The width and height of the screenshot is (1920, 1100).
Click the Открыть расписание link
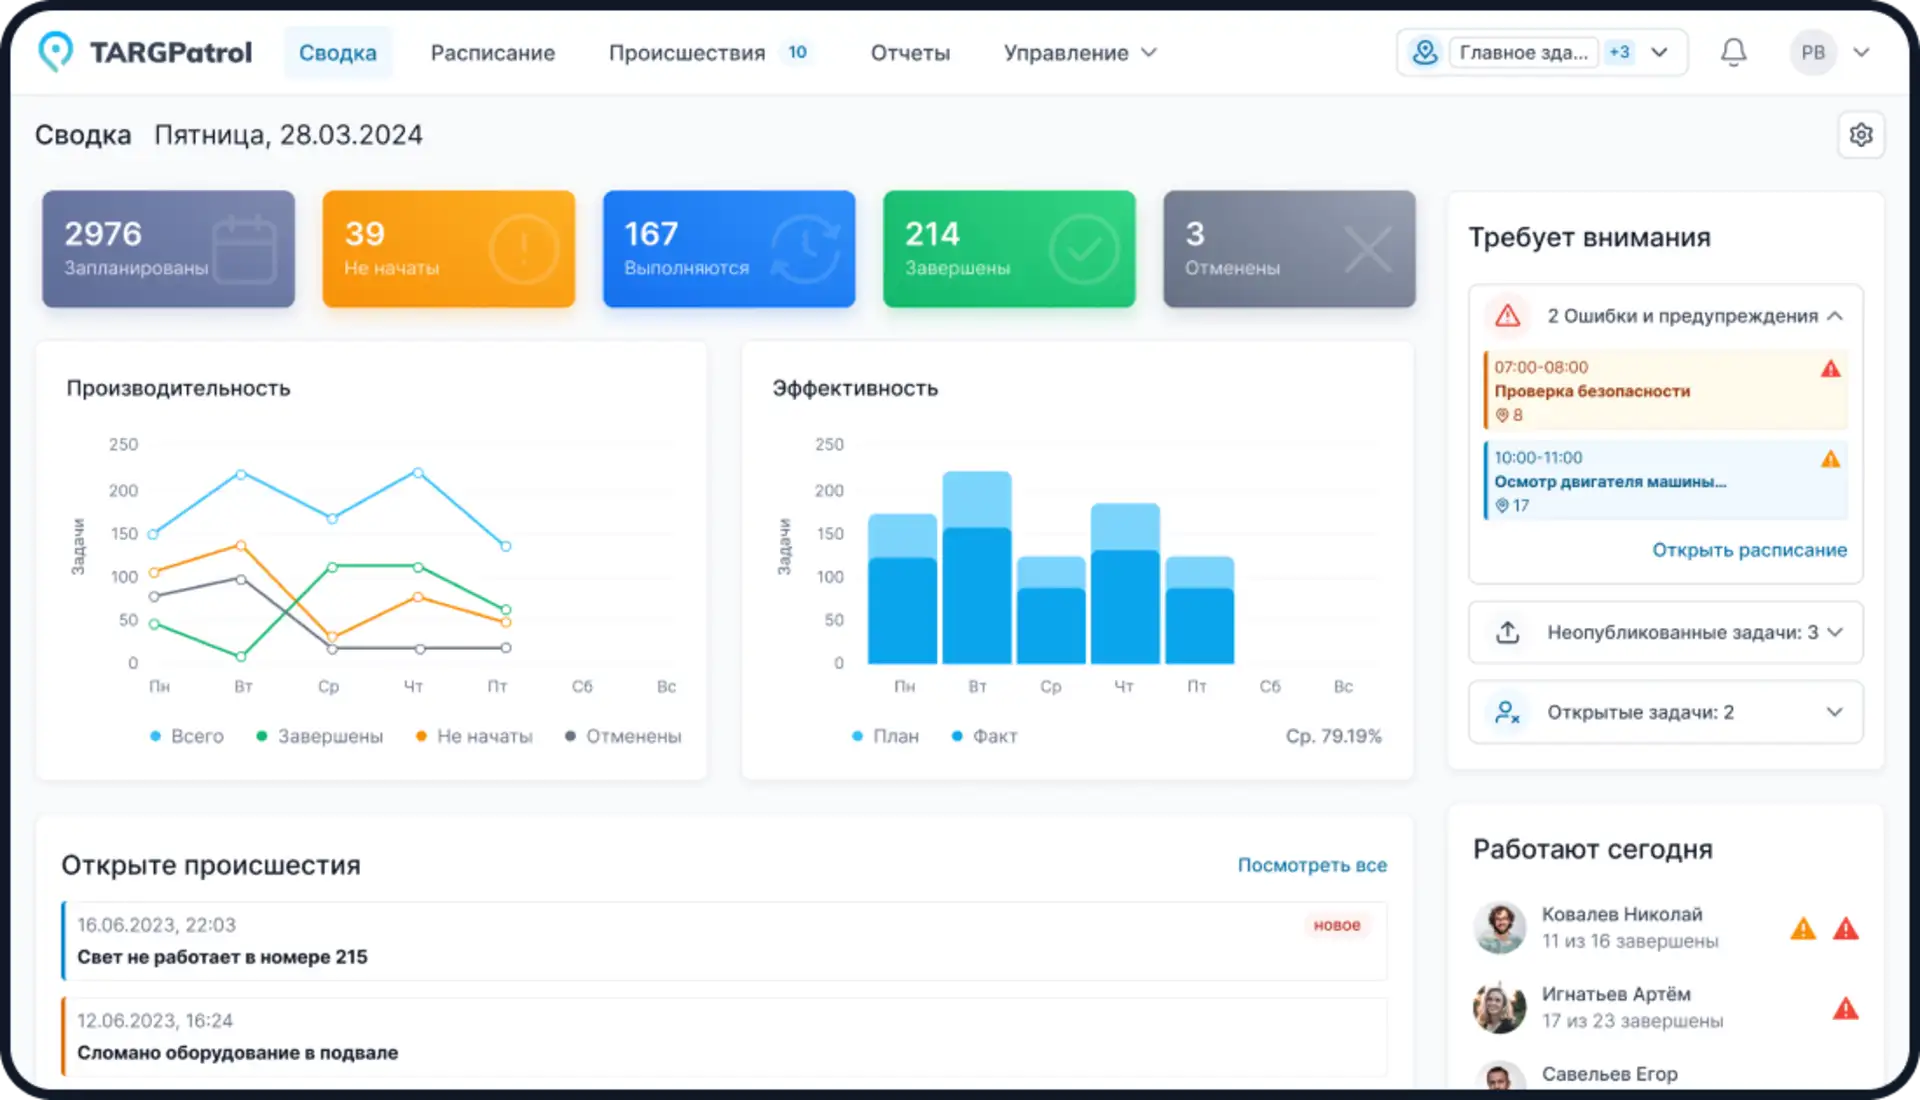click(1749, 550)
